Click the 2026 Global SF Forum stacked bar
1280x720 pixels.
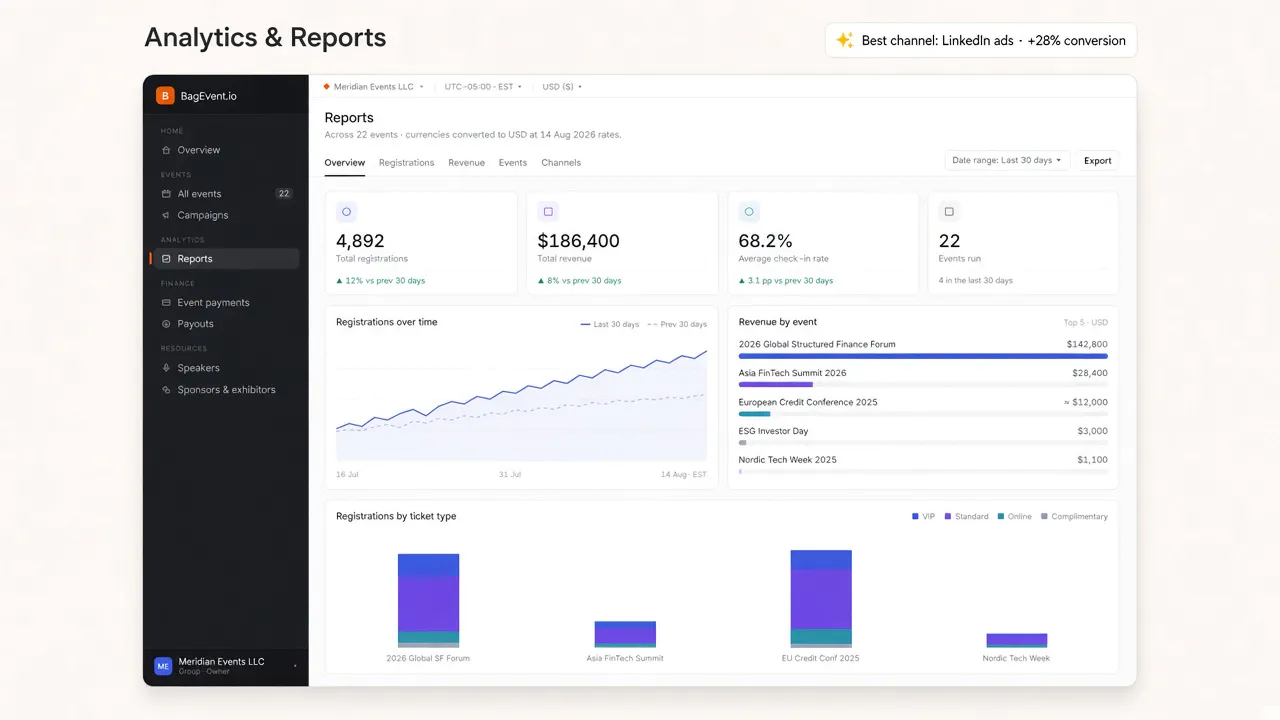pyautogui.click(x=428, y=601)
